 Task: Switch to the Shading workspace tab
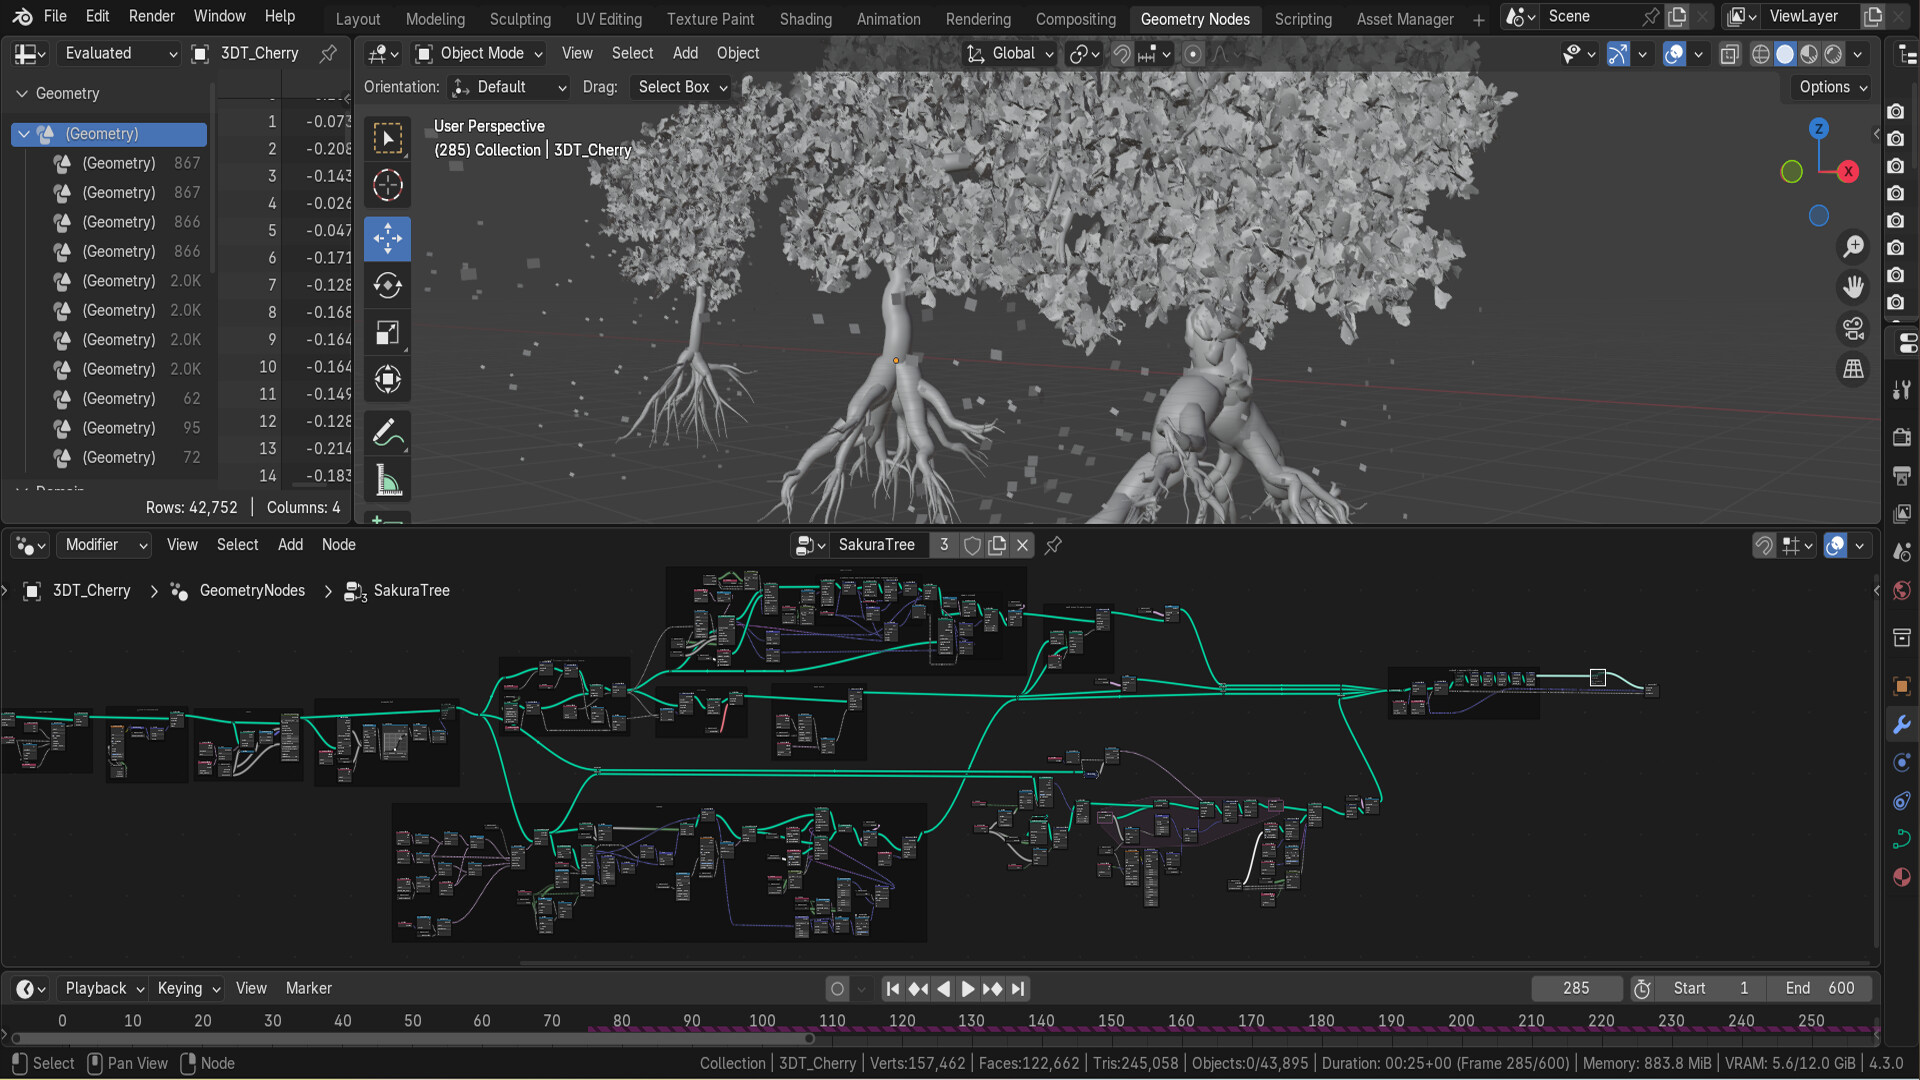(806, 18)
